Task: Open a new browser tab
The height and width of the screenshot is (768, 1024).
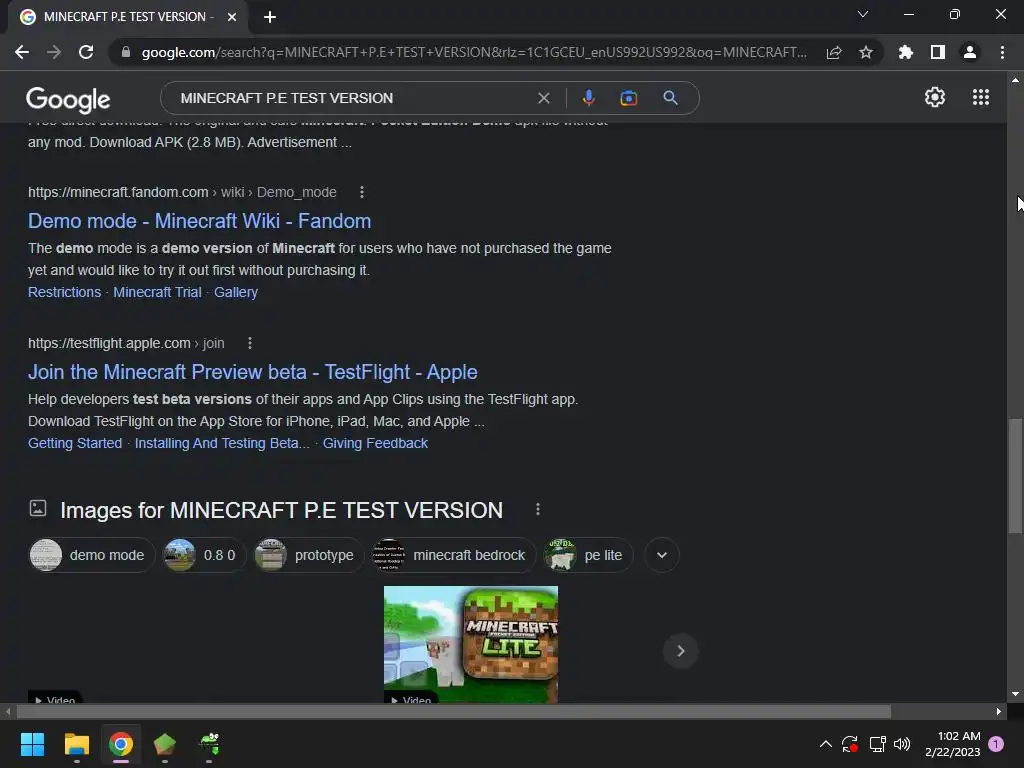Action: click(x=270, y=17)
